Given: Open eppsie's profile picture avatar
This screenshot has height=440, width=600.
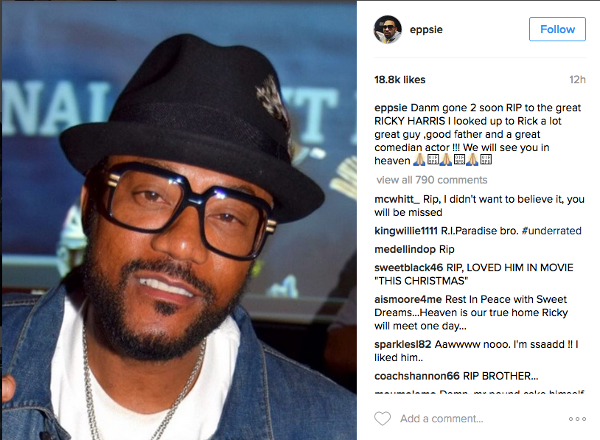Looking at the screenshot, I should tap(388, 29).
